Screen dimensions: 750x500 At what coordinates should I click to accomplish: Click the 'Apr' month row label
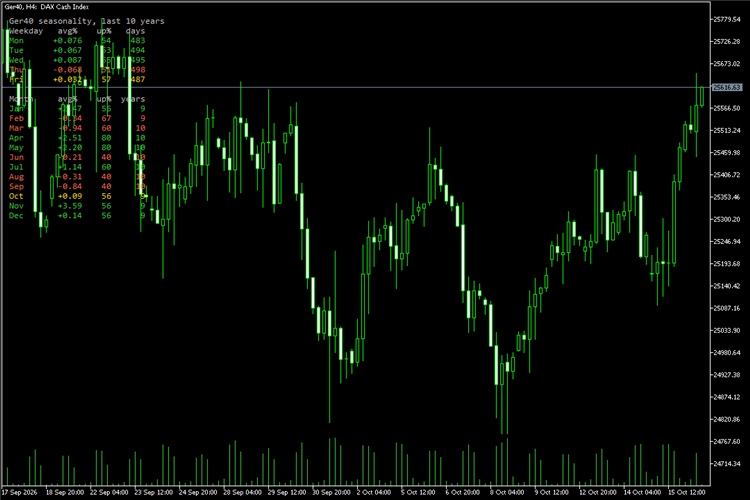tap(16, 138)
